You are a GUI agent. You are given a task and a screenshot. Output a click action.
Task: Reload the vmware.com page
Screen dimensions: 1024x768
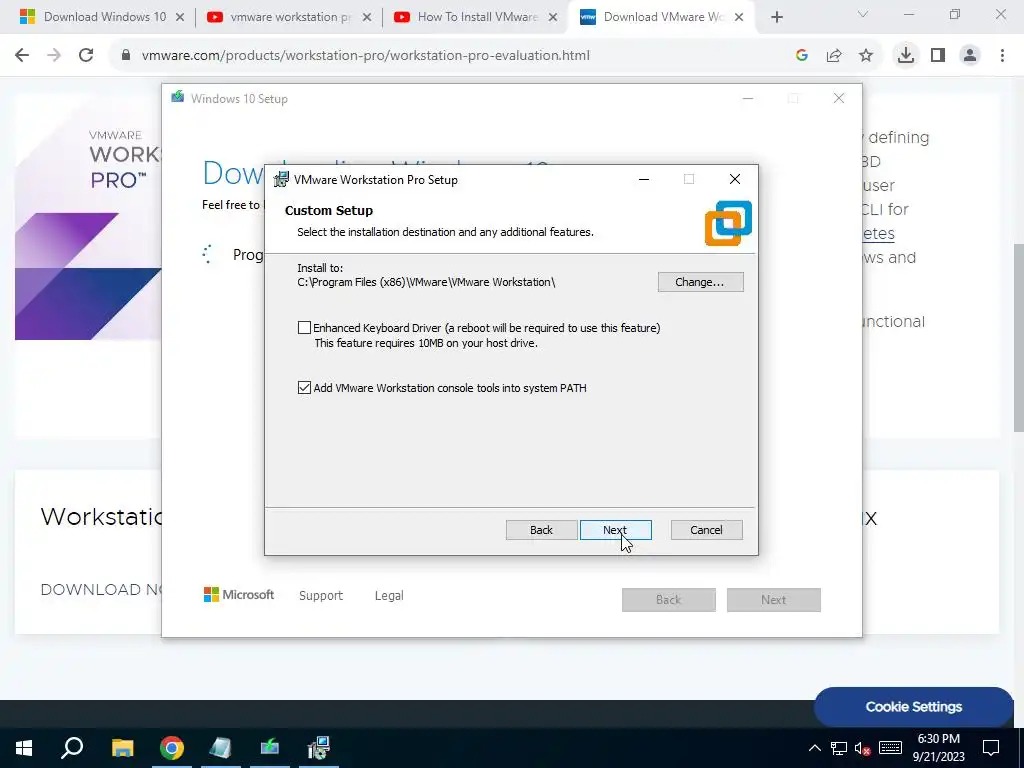point(86,56)
